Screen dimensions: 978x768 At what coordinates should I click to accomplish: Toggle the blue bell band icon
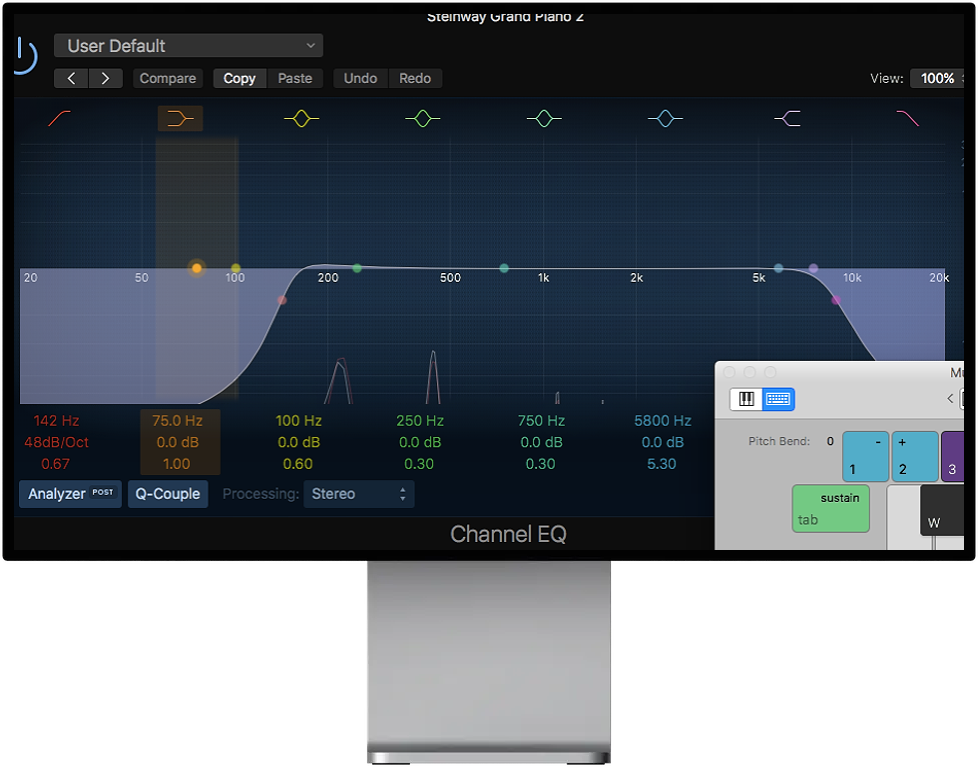665,118
